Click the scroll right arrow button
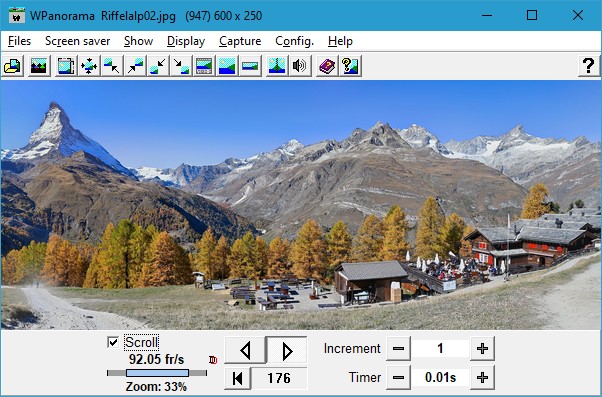This screenshot has width=602, height=397. coord(287,350)
